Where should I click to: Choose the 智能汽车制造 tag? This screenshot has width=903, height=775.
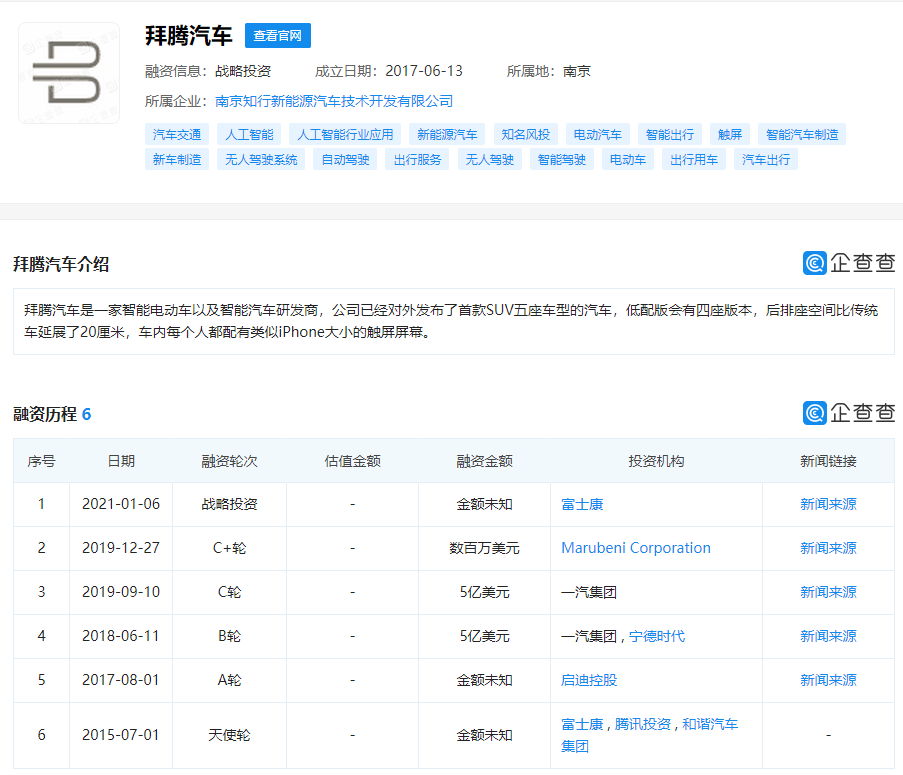pos(802,134)
